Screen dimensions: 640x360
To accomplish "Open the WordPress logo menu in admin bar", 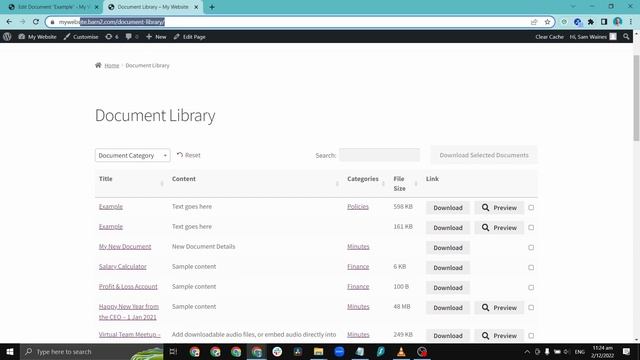I will pos(7,37).
